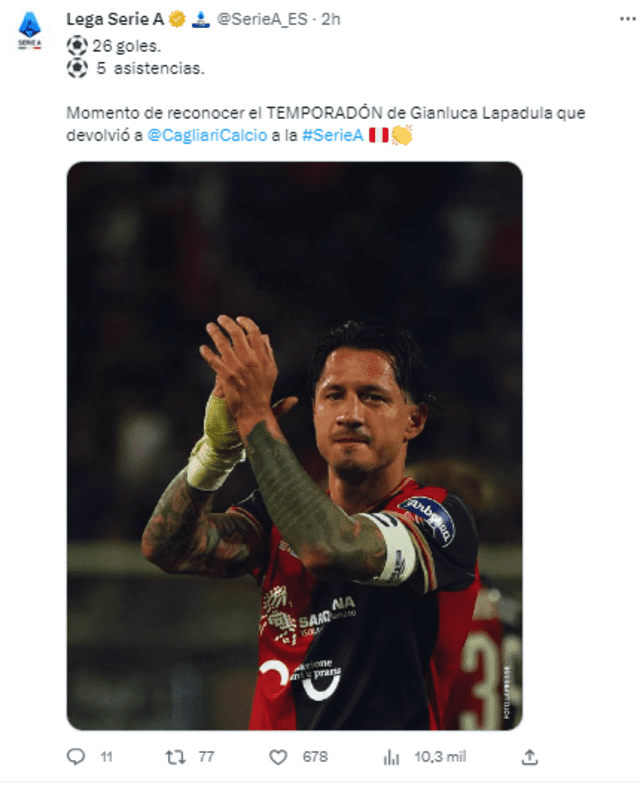
Task: Click the 678 likes count
Action: tap(315, 756)
